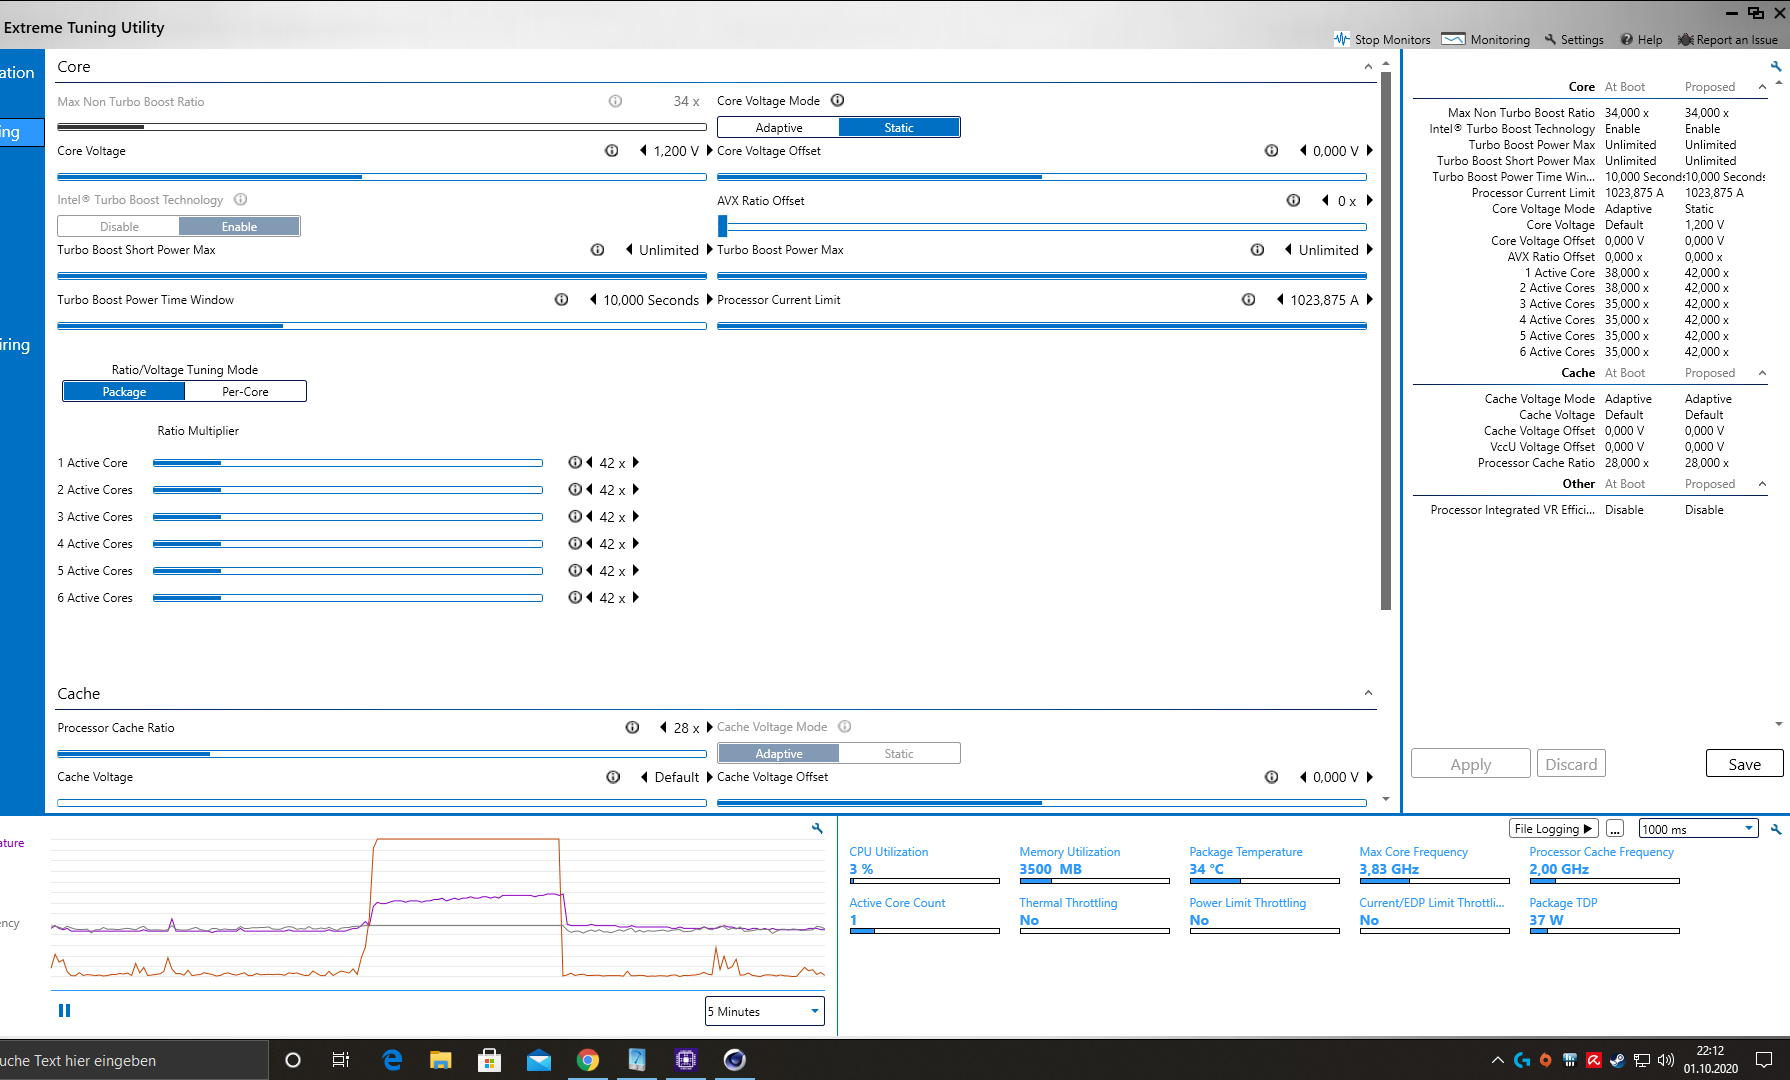
Task: Click the ellipsis browse button
Action: pyautogui.click(x=1615, y=829)
